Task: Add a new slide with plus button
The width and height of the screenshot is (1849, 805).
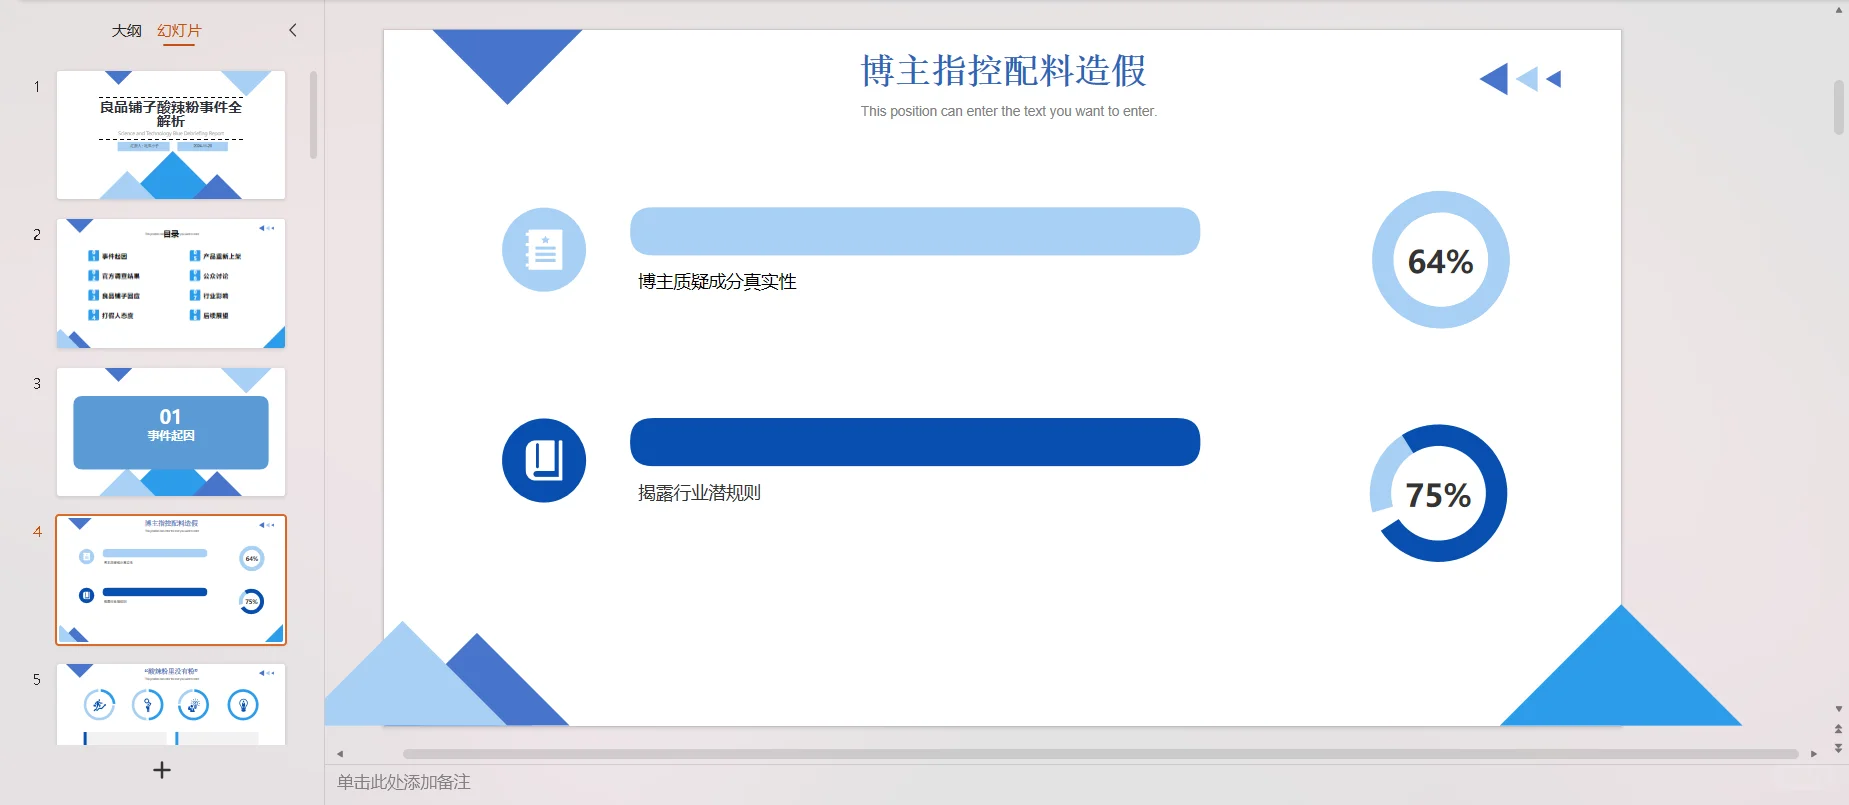Action: (x=162, y=770)
